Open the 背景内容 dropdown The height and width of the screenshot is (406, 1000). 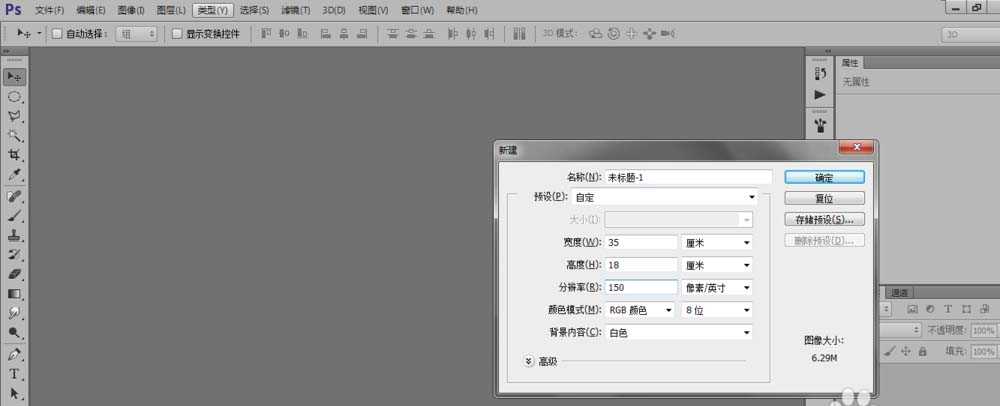pyautogui.click(x=679, y=332)
